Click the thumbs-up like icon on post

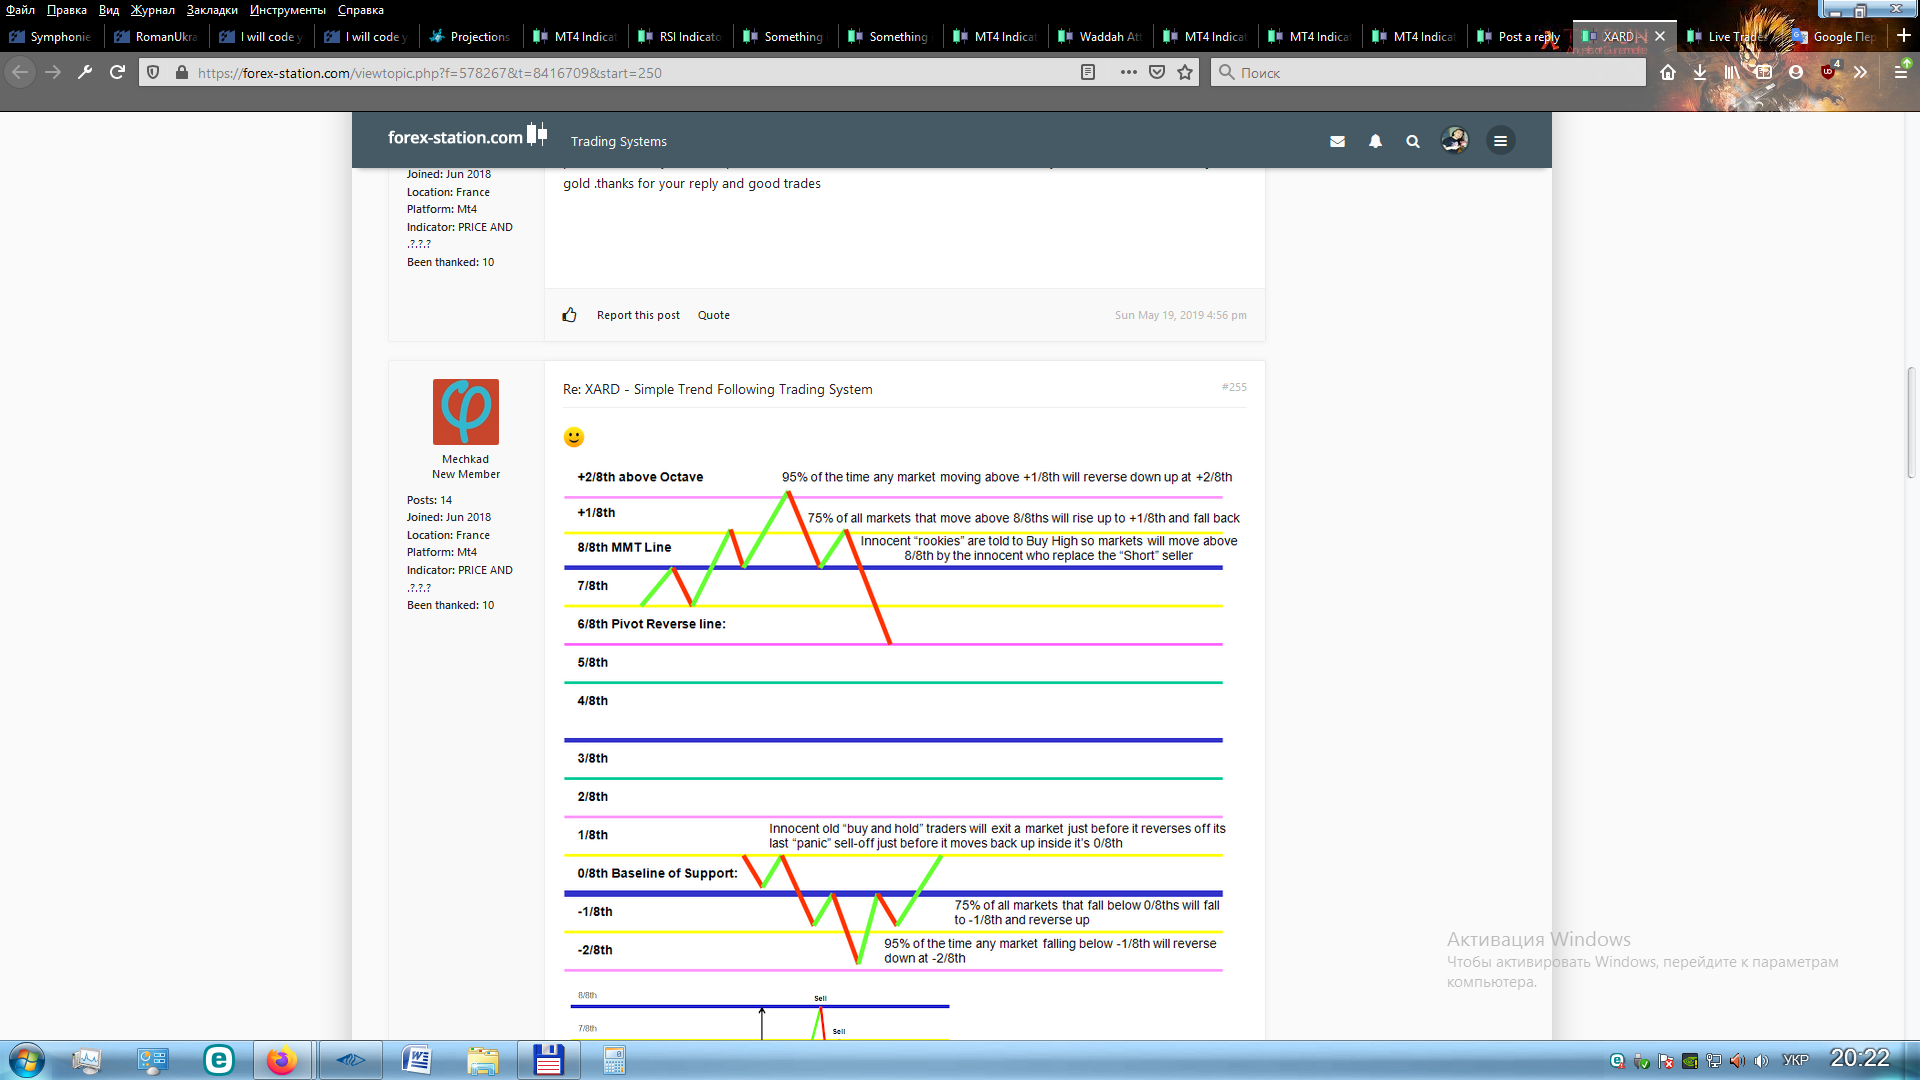pyautogui.click(x=570, y=315)
